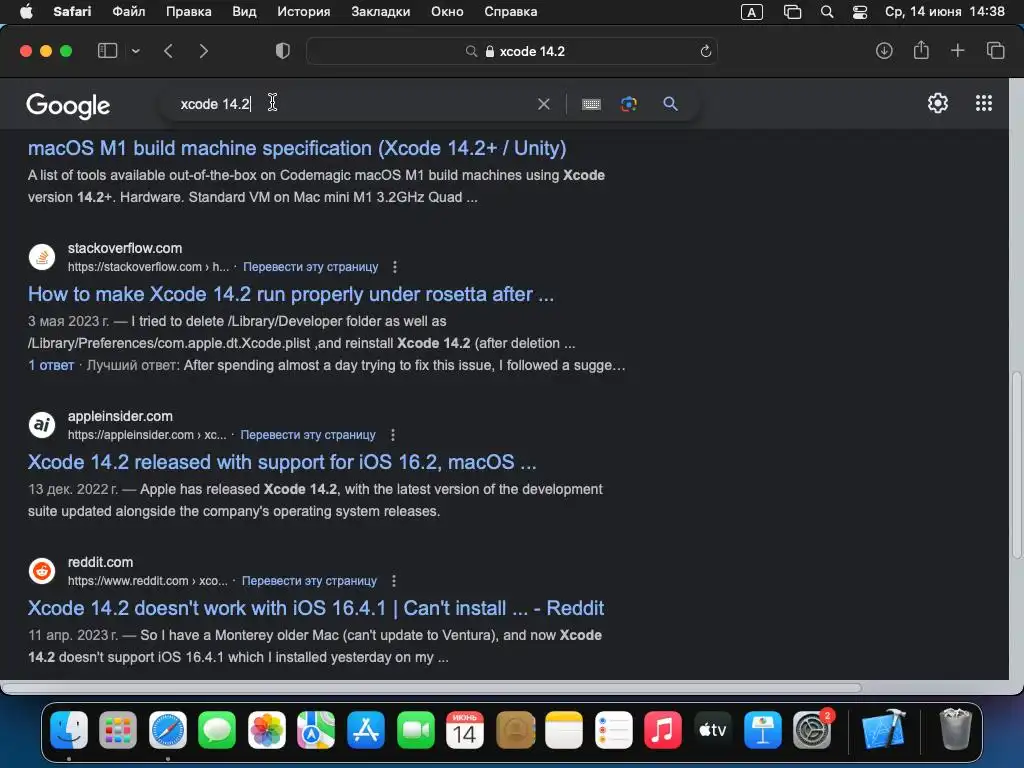Screen dimensions: 1024x768
Task: Click the appleinsider.com site favicon
Action: pos(42,425)
